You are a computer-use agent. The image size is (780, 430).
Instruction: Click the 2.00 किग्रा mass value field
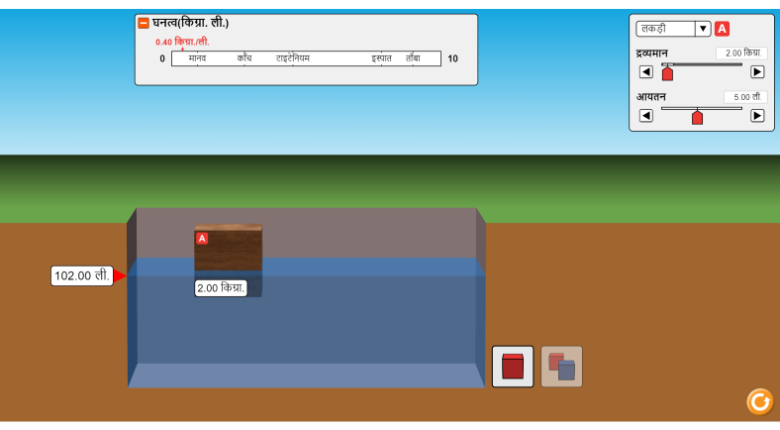[x=740, y=53]
